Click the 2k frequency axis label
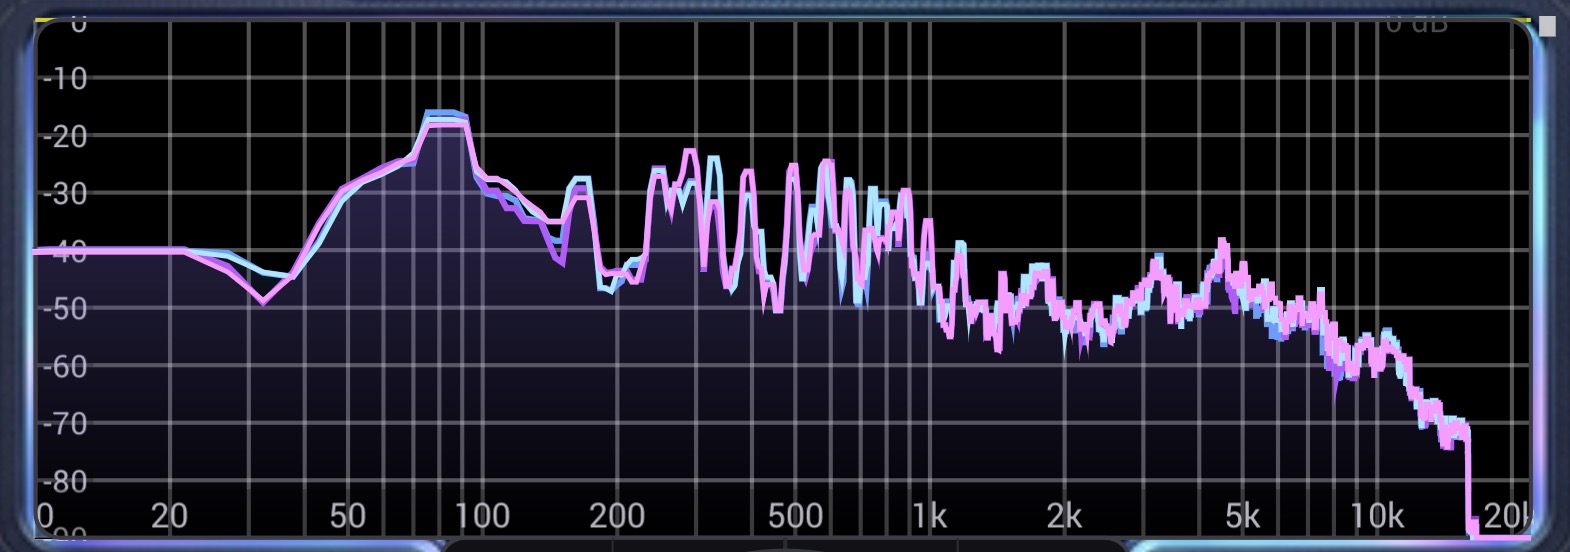1570x552 pixels. (1064, 516)
